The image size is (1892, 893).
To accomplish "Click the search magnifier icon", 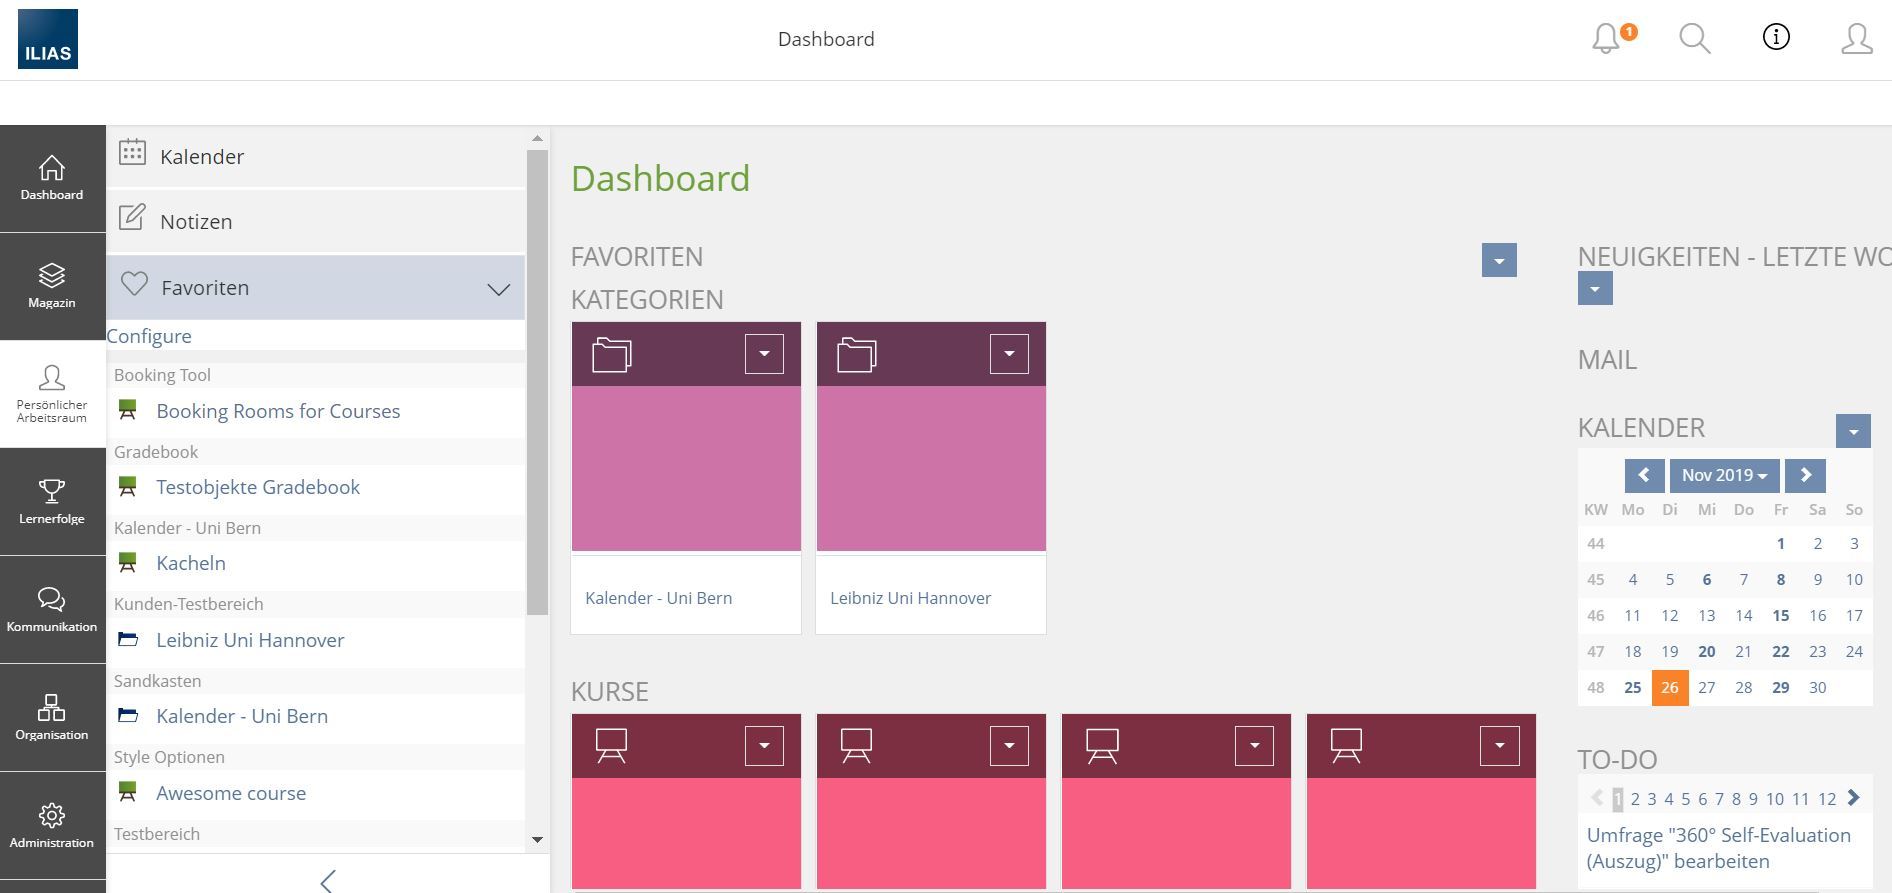I will click(1694, 39).
